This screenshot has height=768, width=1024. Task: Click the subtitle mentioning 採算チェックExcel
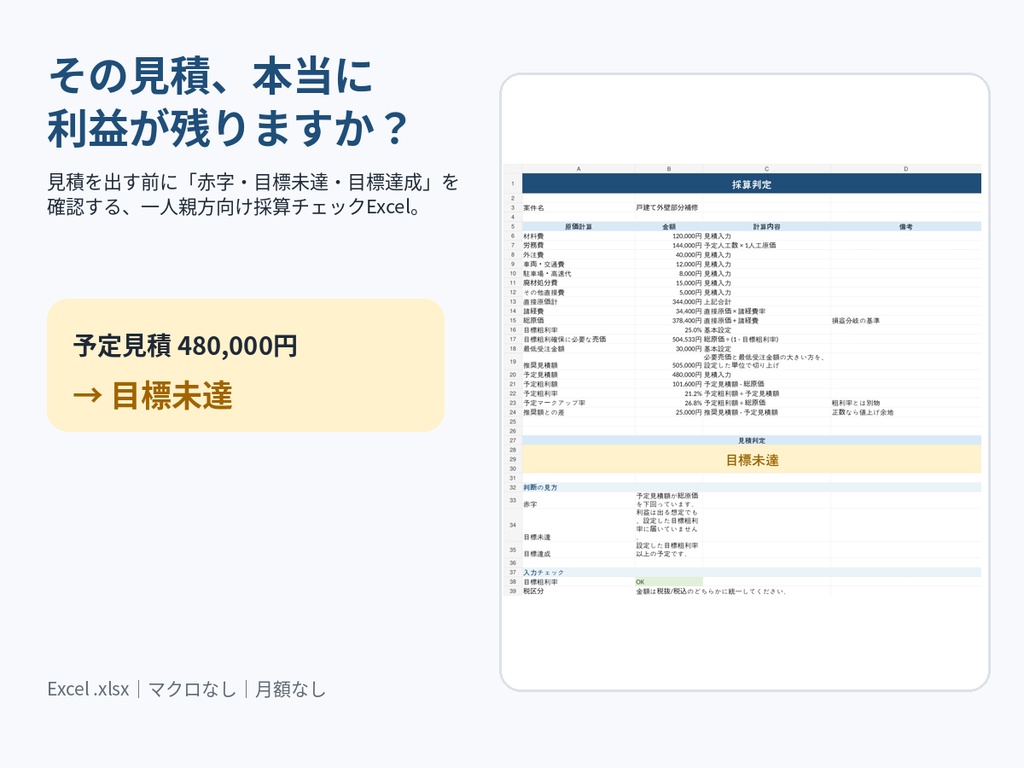tap(253, 194)
